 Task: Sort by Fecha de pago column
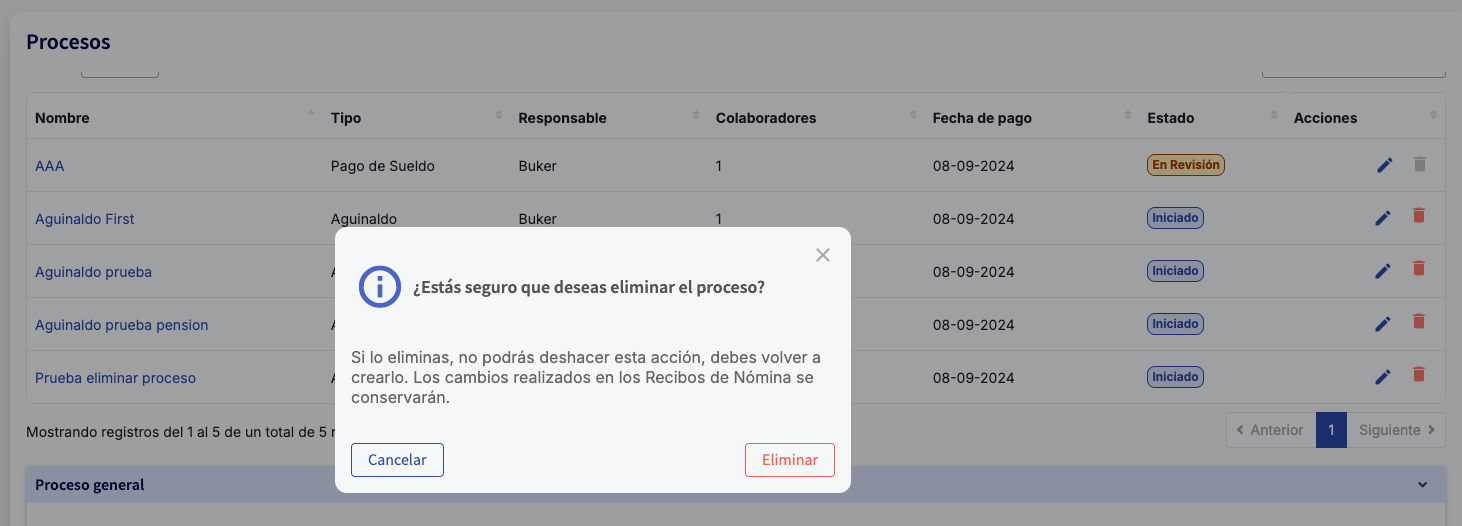pyautogui.click(x=981, y=118)
